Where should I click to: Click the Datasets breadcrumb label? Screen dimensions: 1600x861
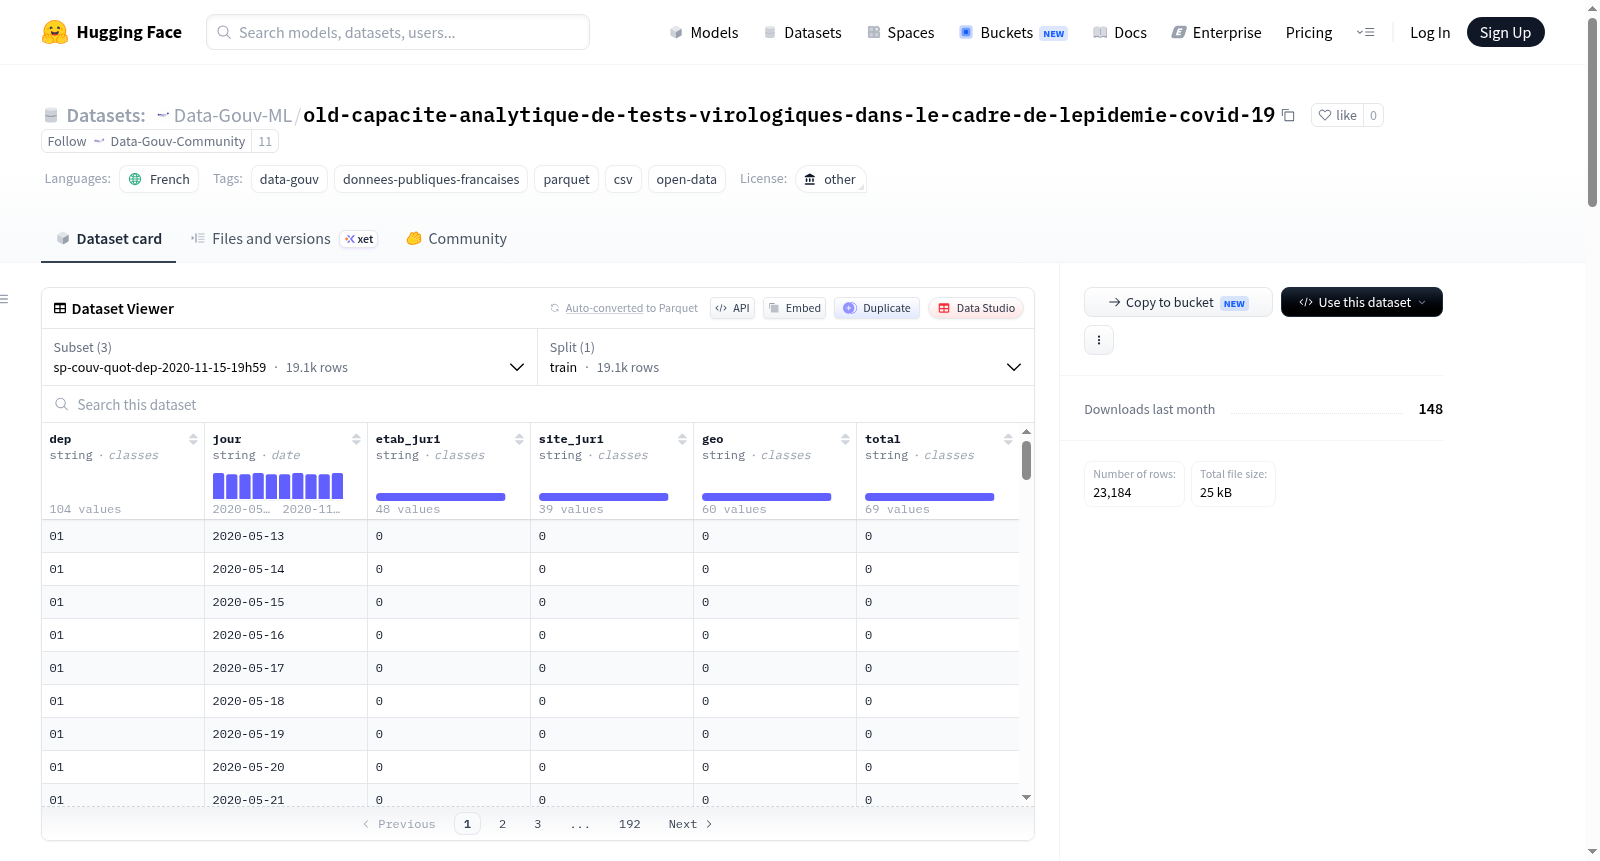point(106,115)
